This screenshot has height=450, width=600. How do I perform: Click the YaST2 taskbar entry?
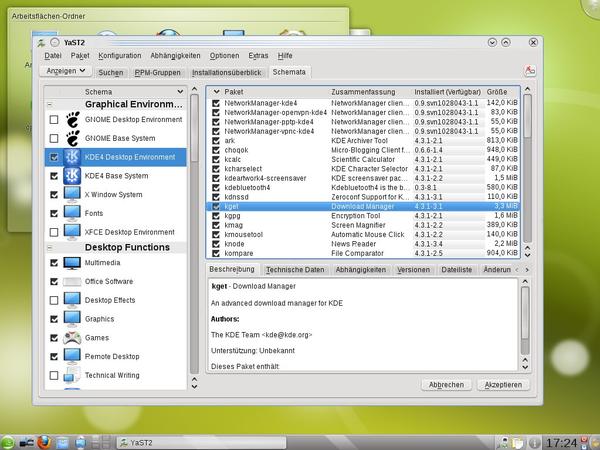(x=201, y=443)
